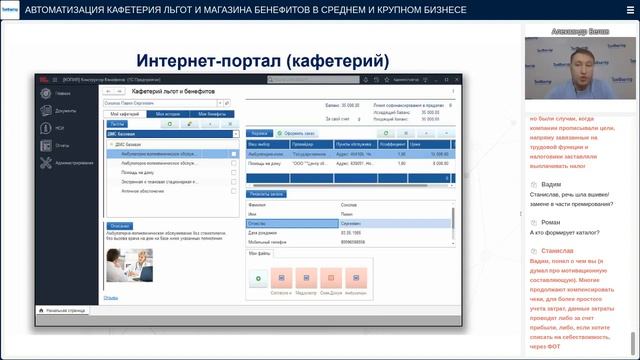Move the Корзина row down
This screenshot has width=640, height=360.
pyautogui.click(x=447, y=133)
